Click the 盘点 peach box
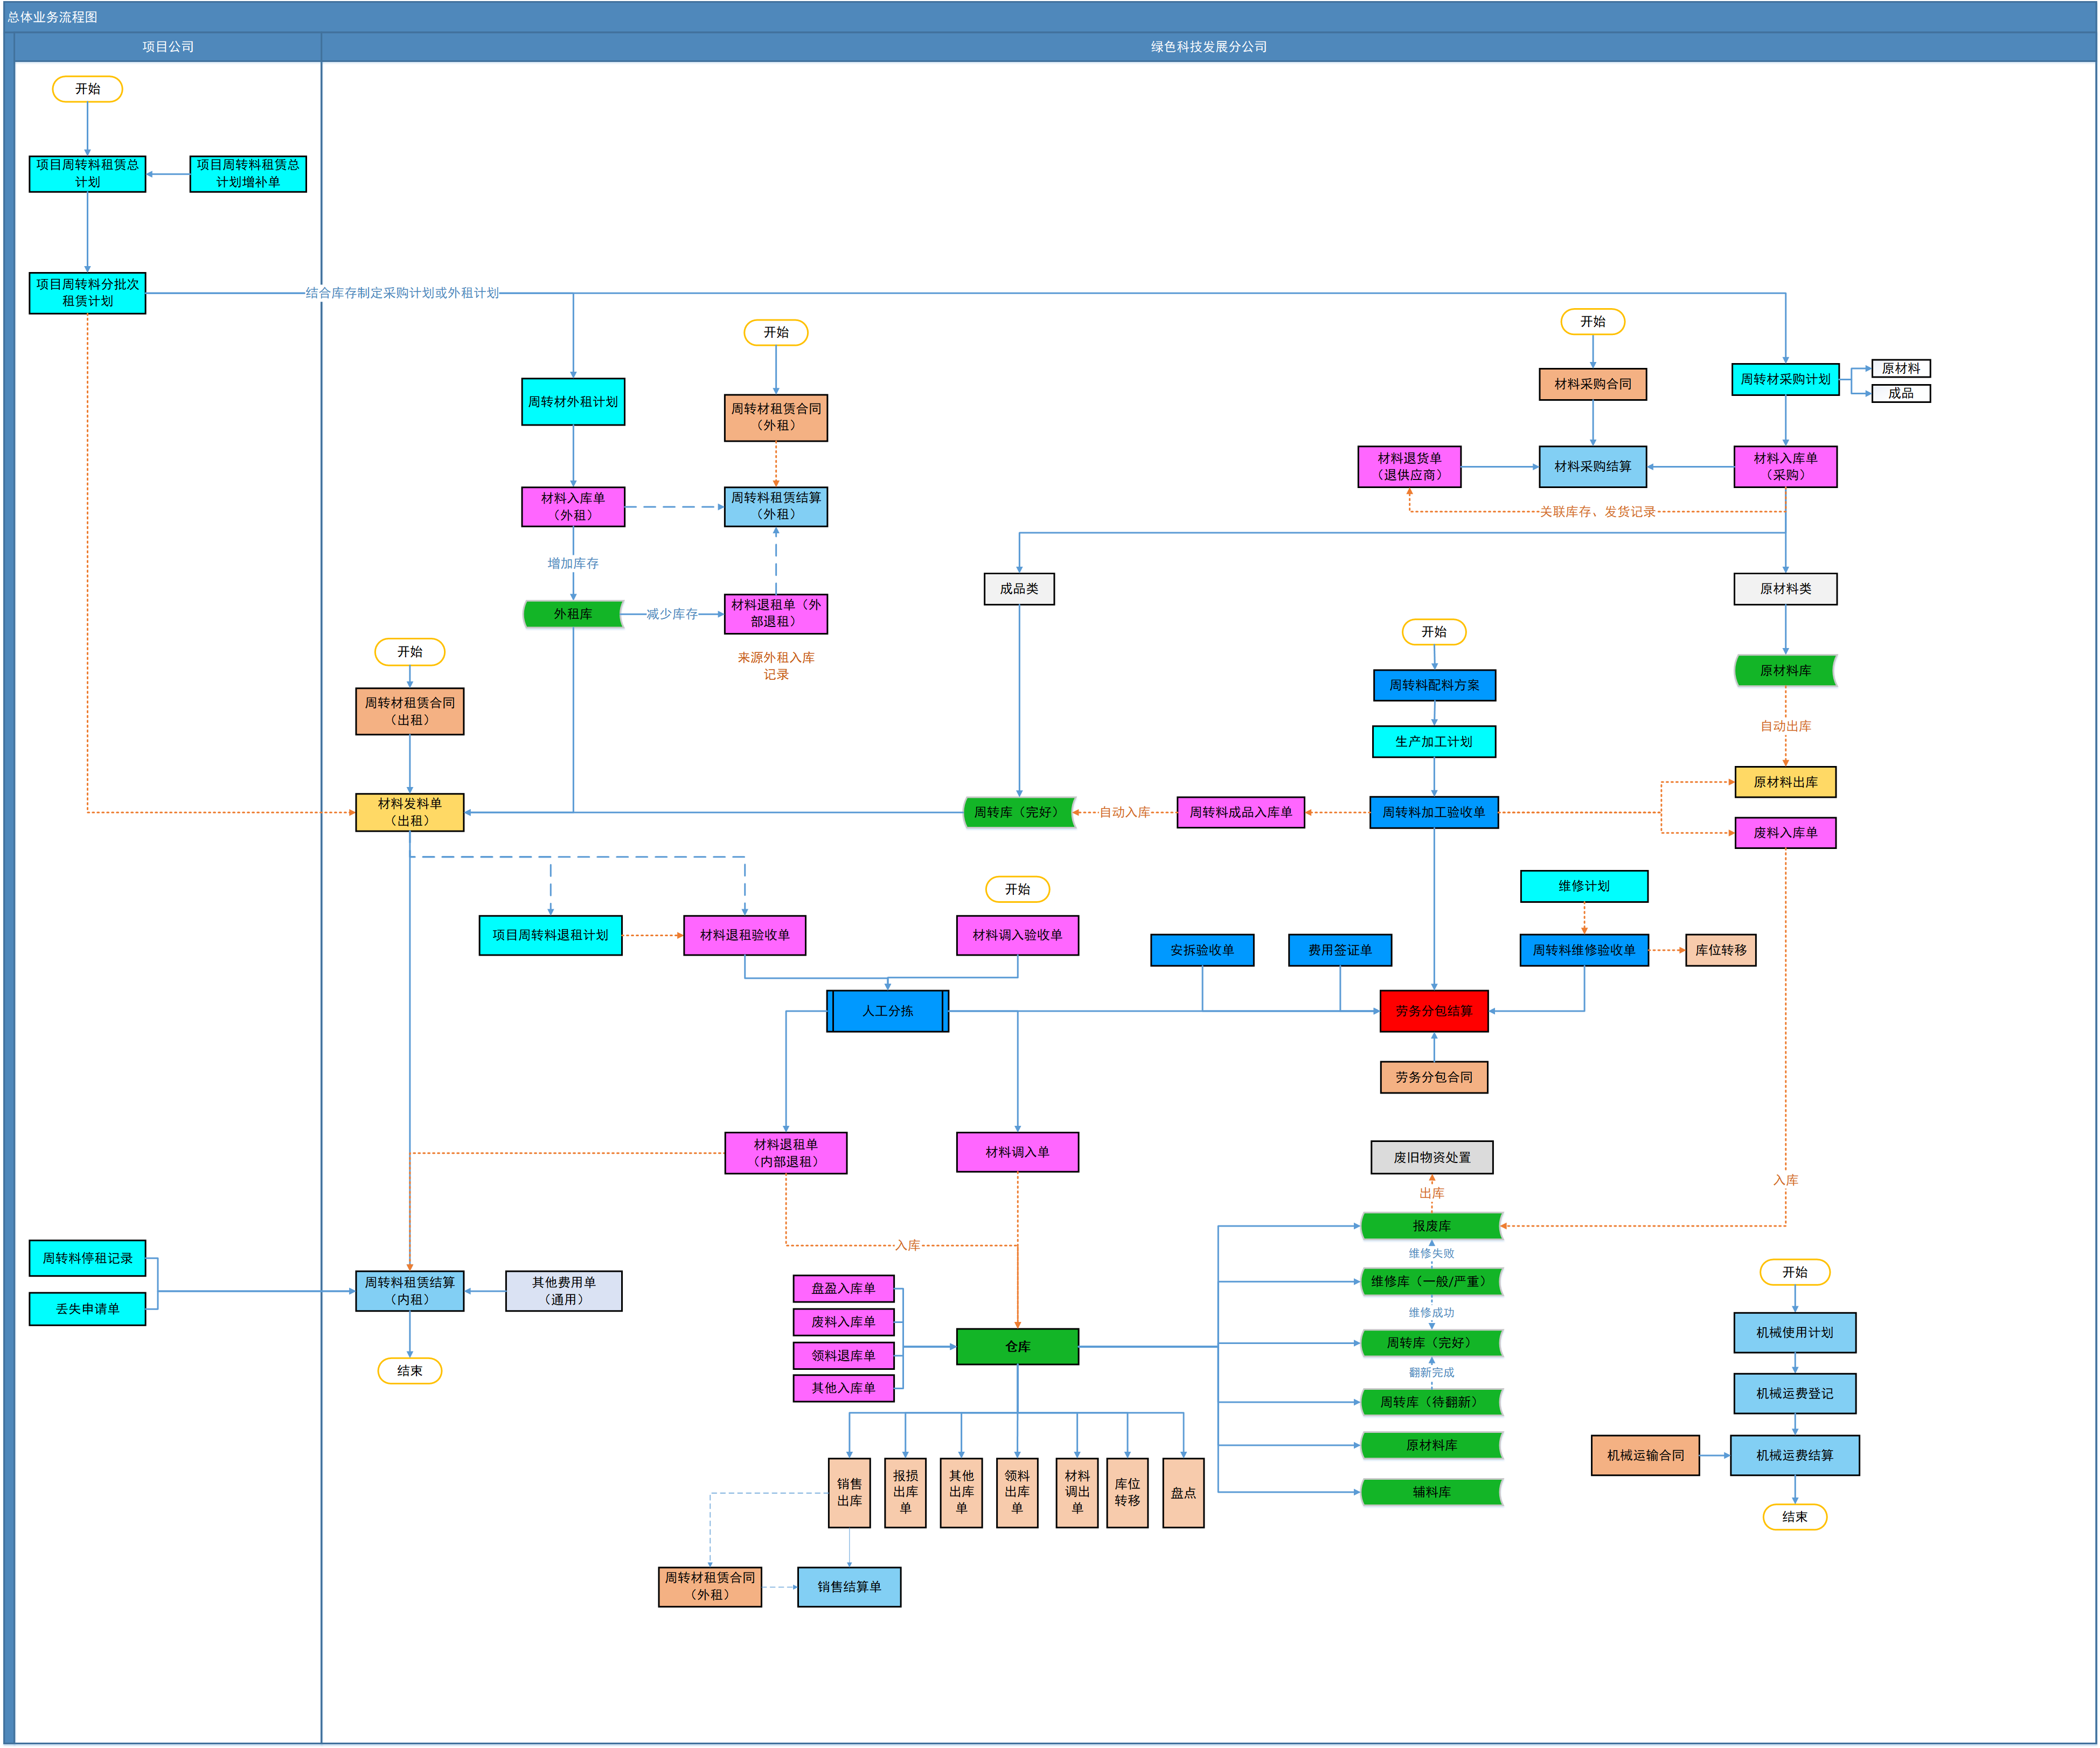The height and width of the screenshot is (1748, 2100). click(x=1183, y=1492)
